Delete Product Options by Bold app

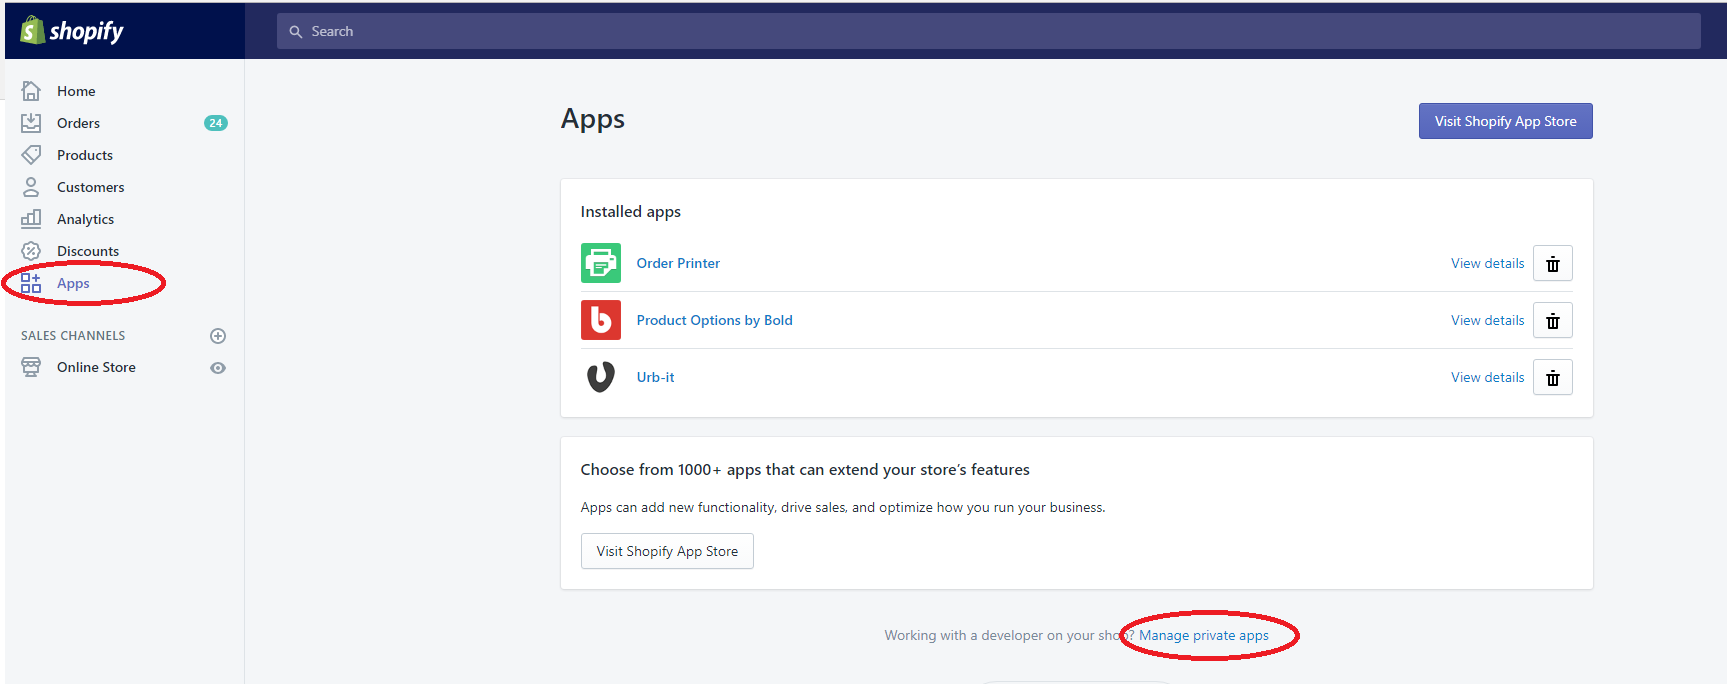click(x=1553, y=321)
